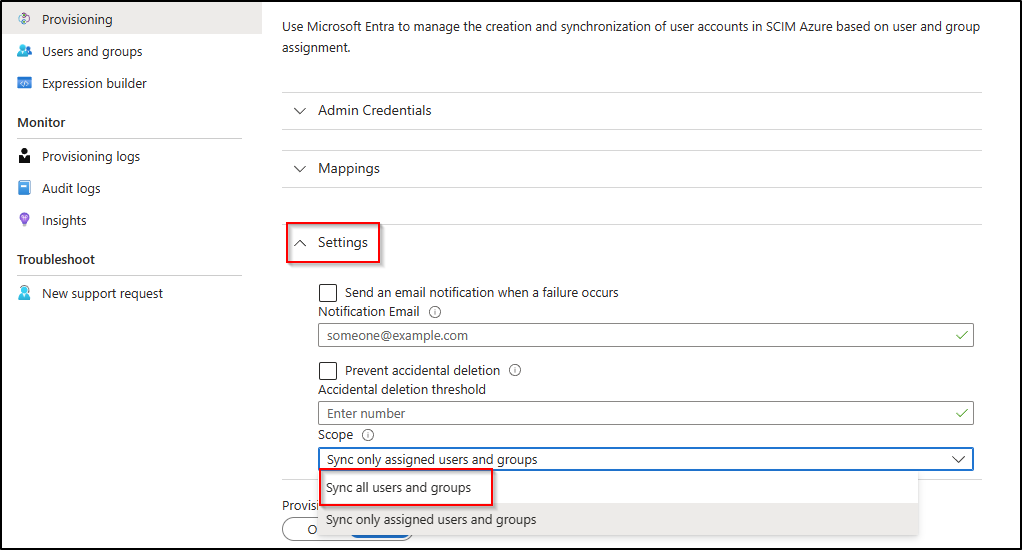Click the Accidental deletion threshold field
This screenshot has height=550, width=1022.
635,413
